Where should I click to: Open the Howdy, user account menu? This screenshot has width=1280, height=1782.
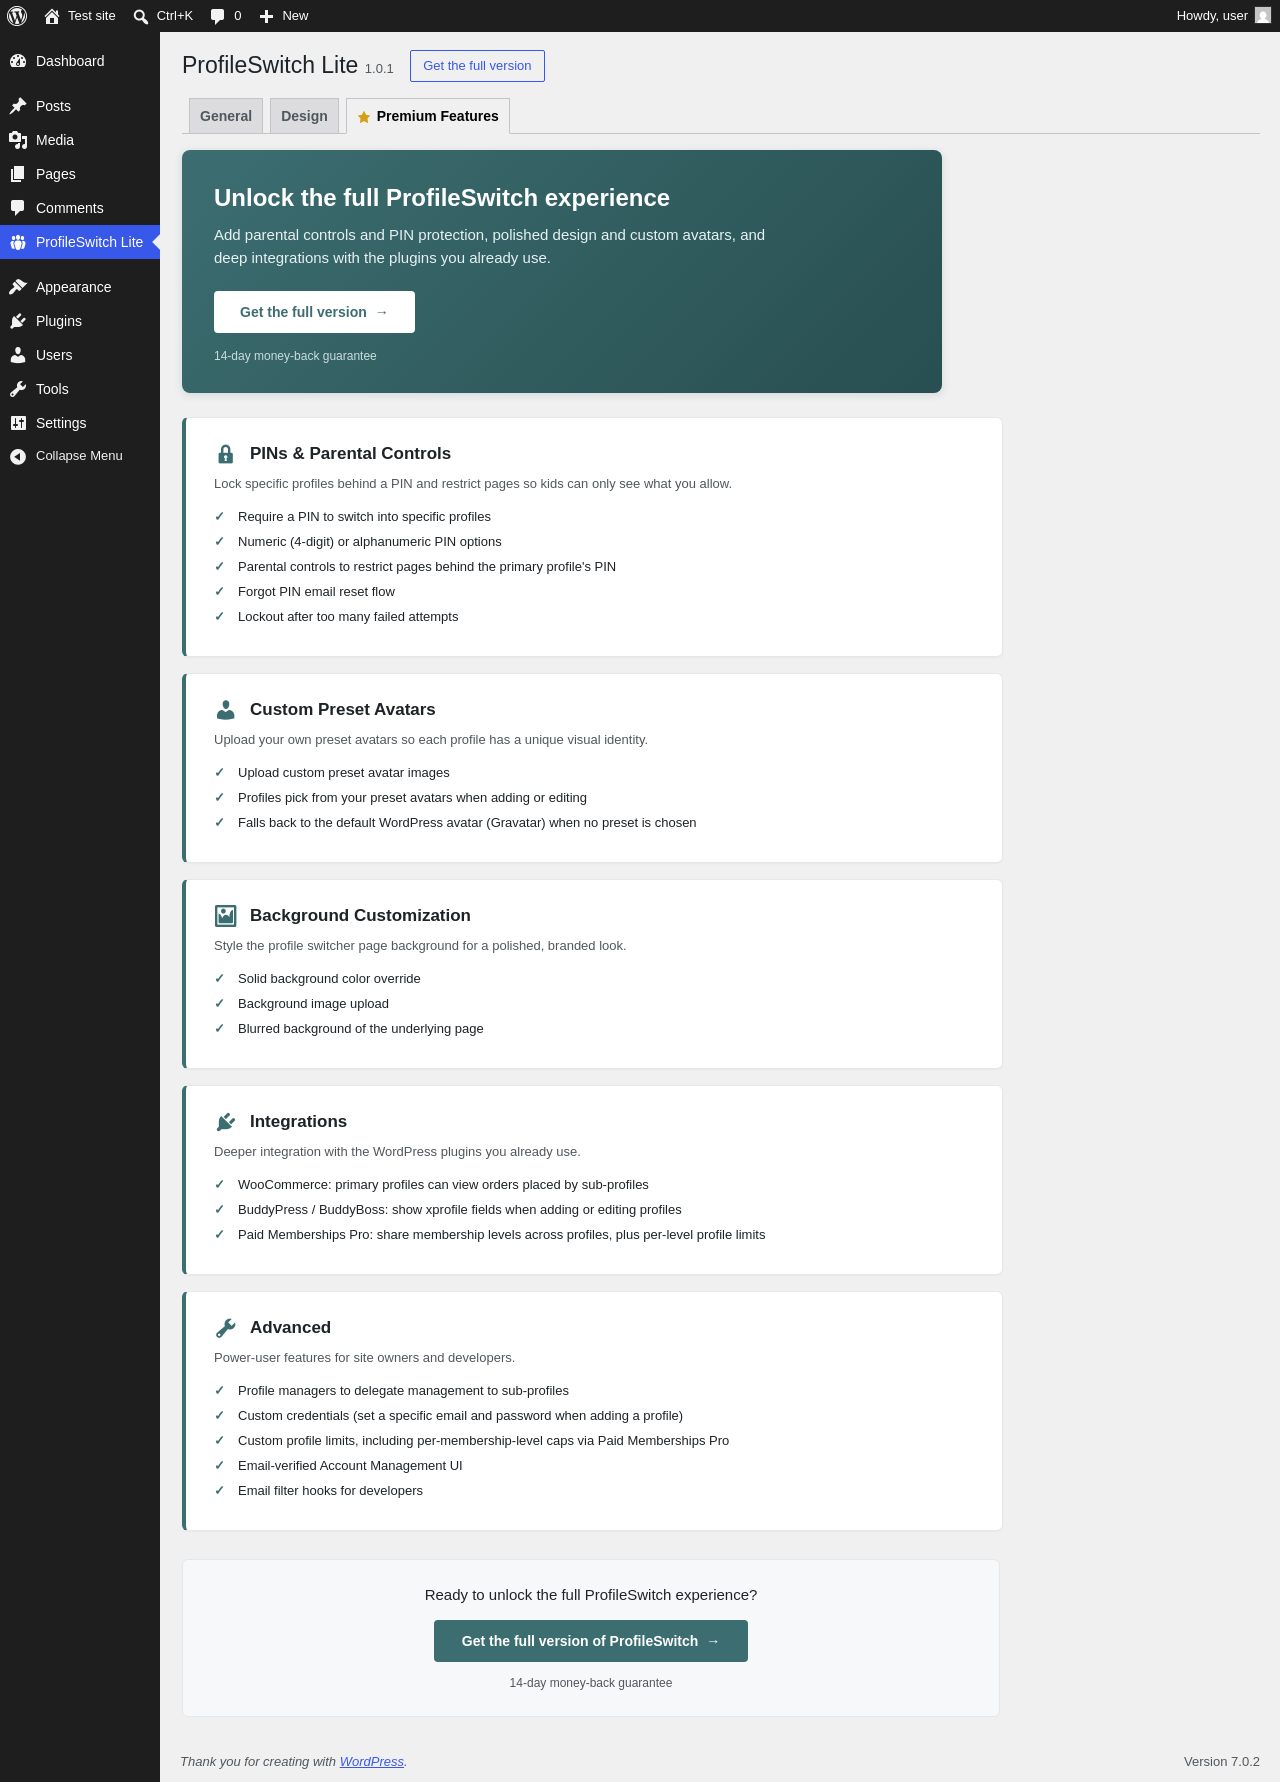point(1223,16)
